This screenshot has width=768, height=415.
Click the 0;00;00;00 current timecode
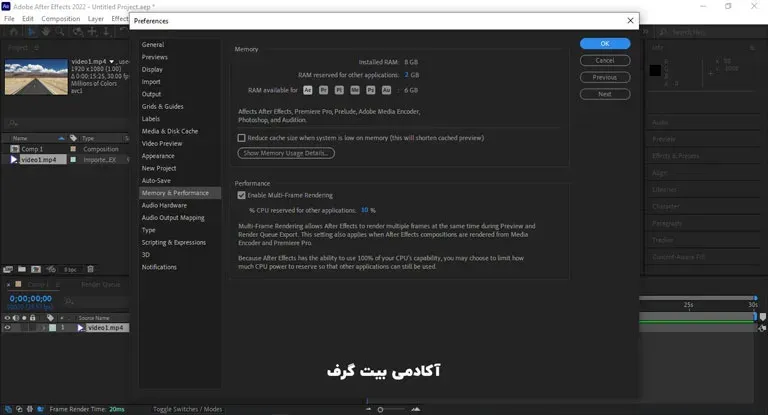pyautogui.click(x=30, y=298)
